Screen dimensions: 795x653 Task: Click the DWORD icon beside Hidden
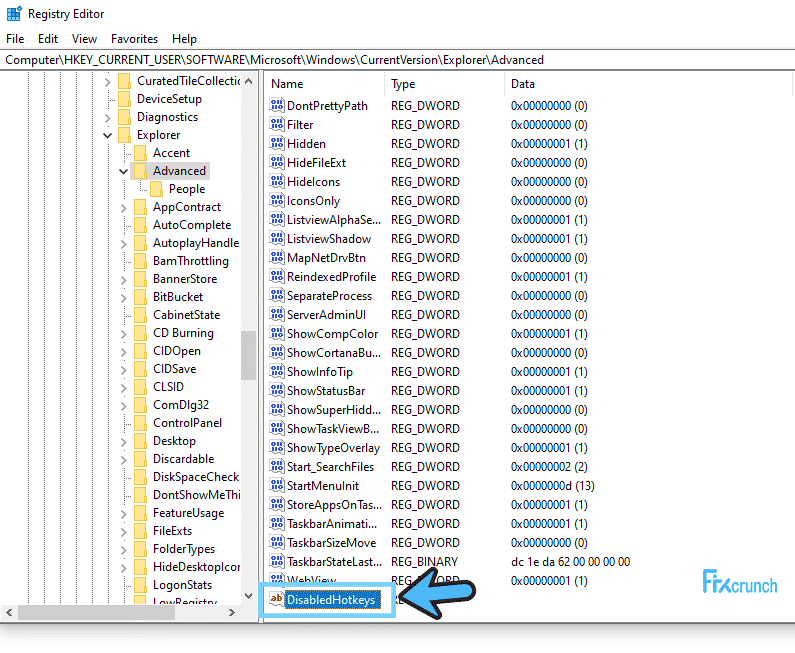pyautogui.click(x=277, y=143)
